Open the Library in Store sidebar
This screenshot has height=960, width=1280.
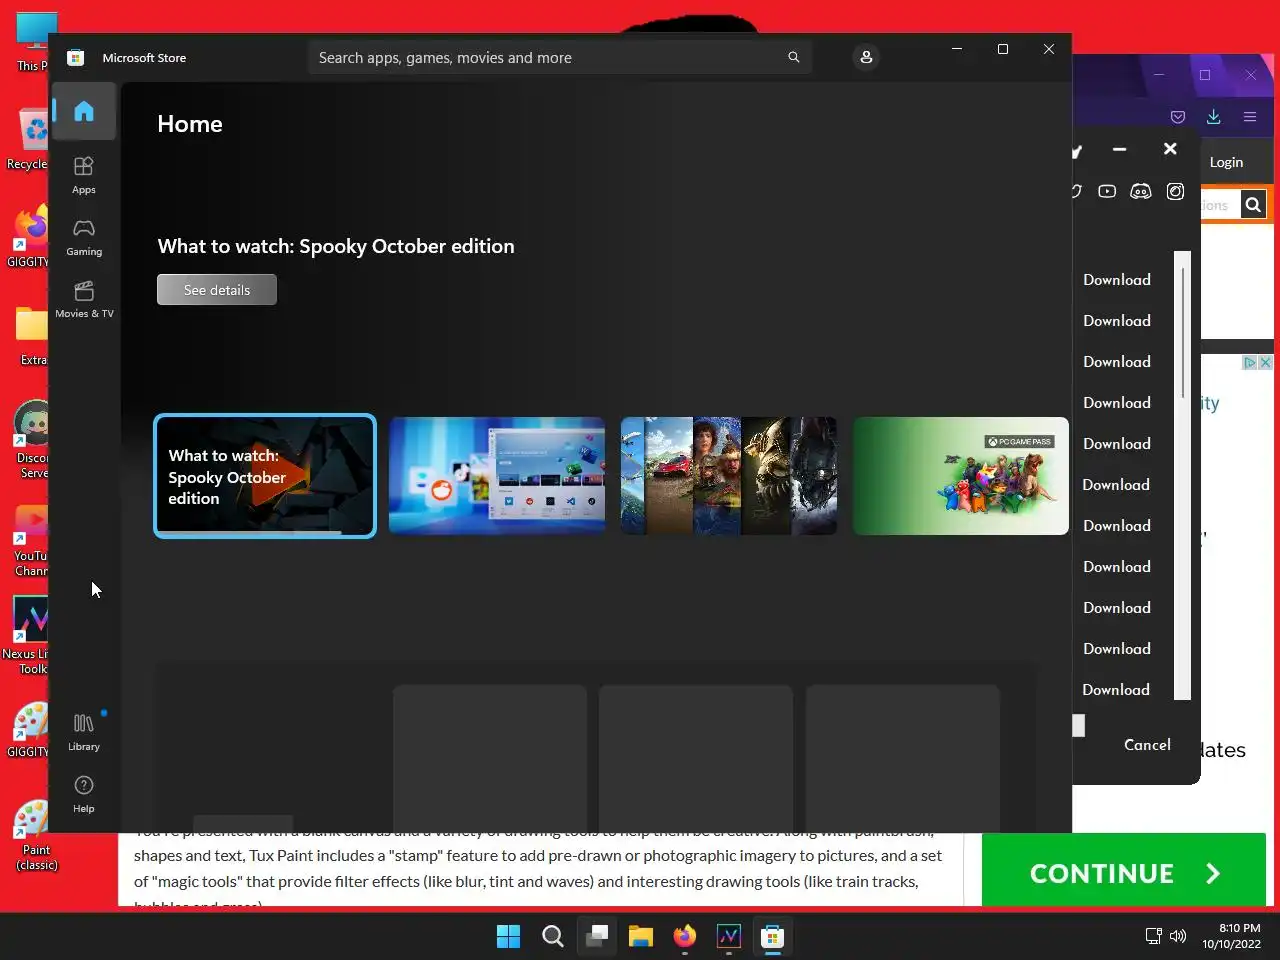(x=84, y=732)
